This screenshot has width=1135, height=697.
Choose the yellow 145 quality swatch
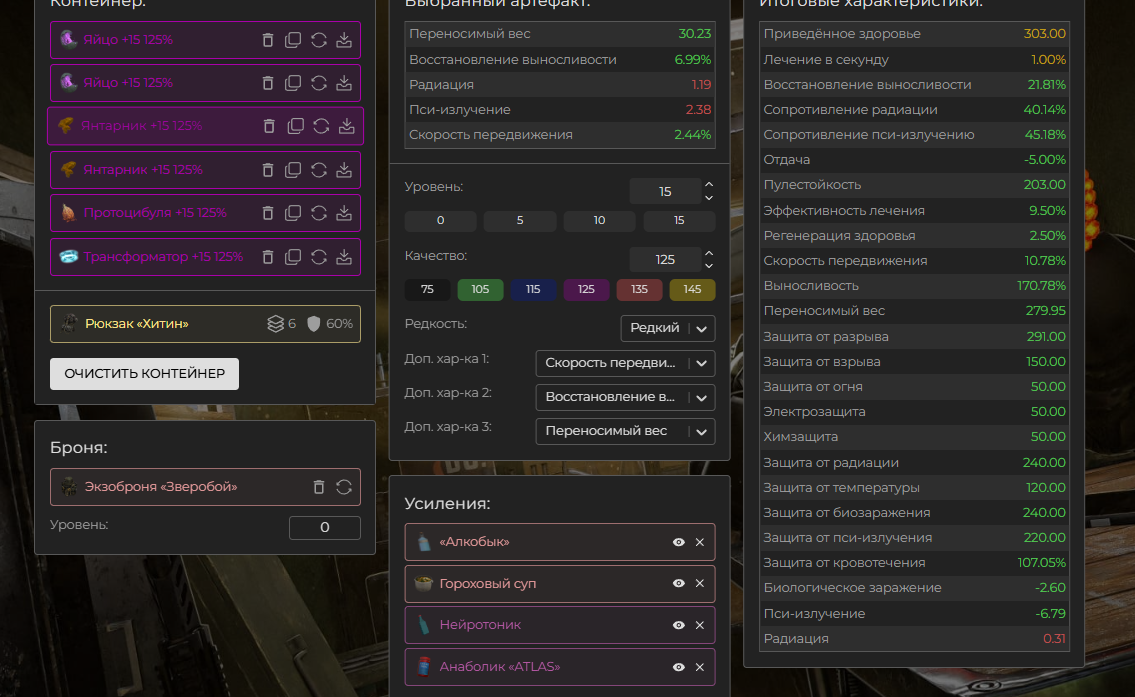click(692, 290)
